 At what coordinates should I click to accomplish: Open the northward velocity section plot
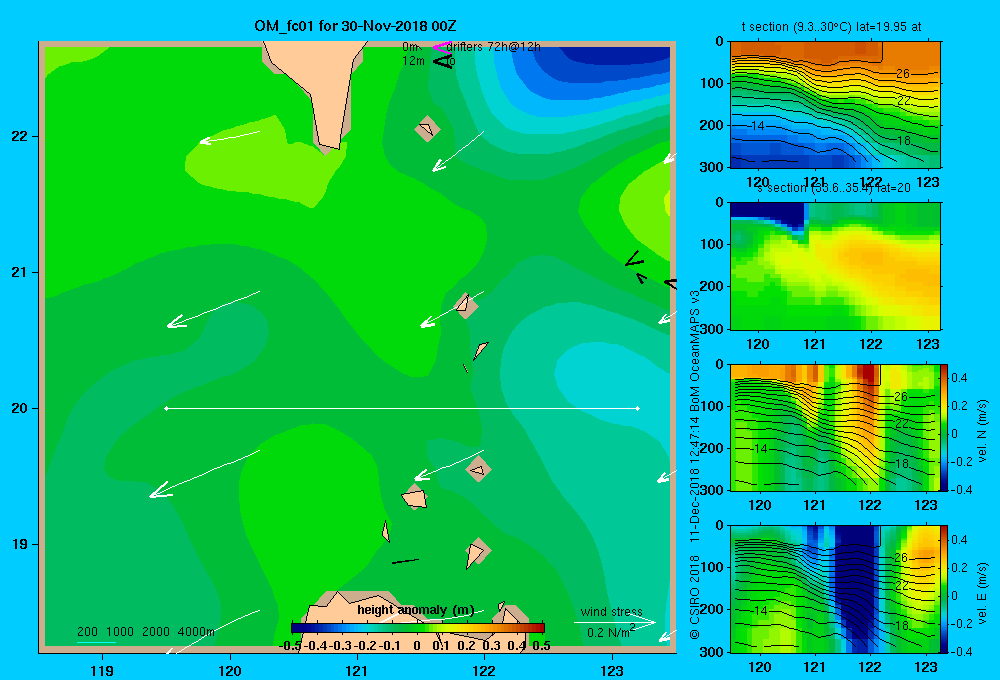click(x=835, y=427)
